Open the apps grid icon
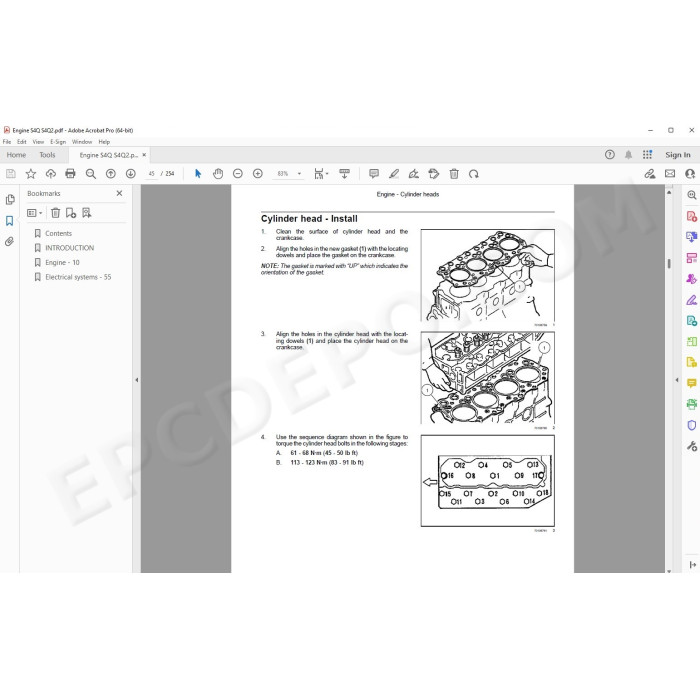The width and height of the screenshot is (700, 700). [647, 154]
